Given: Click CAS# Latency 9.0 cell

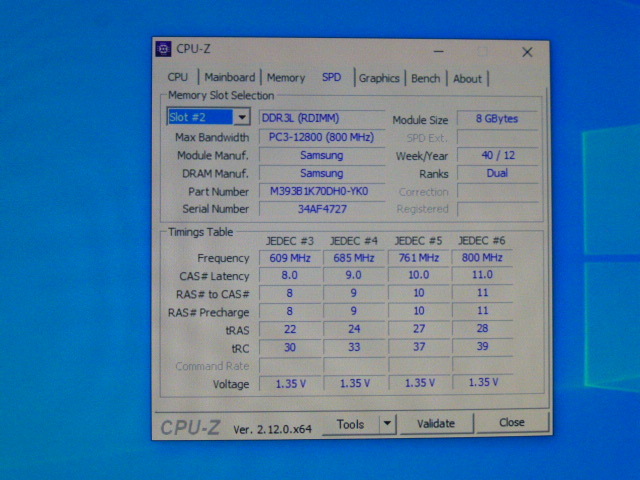Looking at the screenshot, I should [x=354, y=276].
